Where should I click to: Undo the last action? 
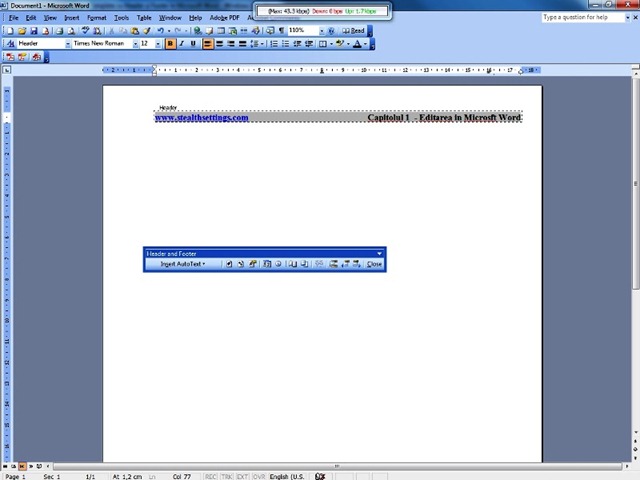160,31
